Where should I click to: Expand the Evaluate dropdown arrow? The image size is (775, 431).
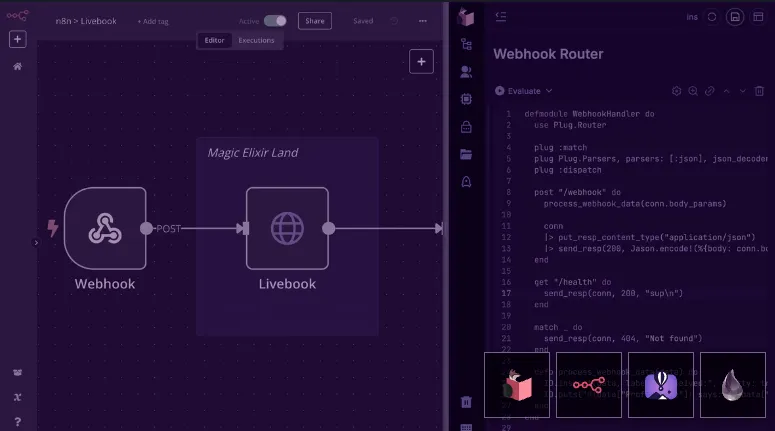tap(549, 91)
